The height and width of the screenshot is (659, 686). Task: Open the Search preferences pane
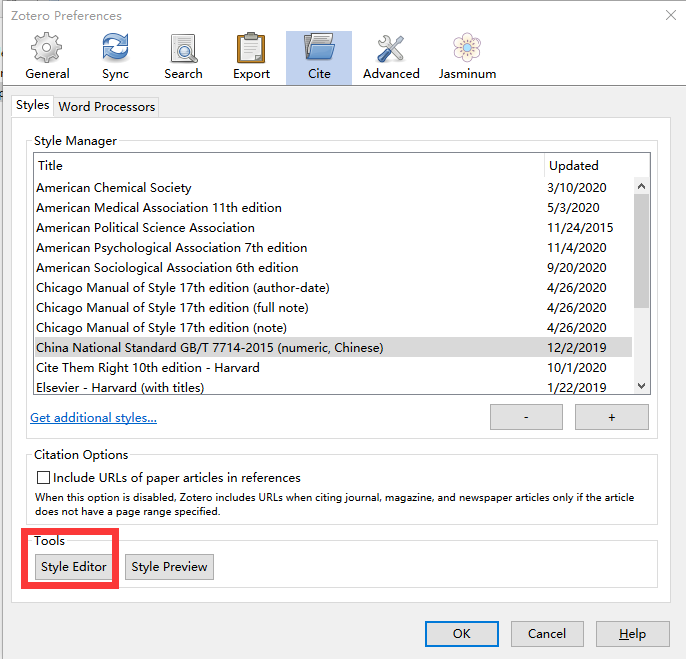tap(183, 57)
